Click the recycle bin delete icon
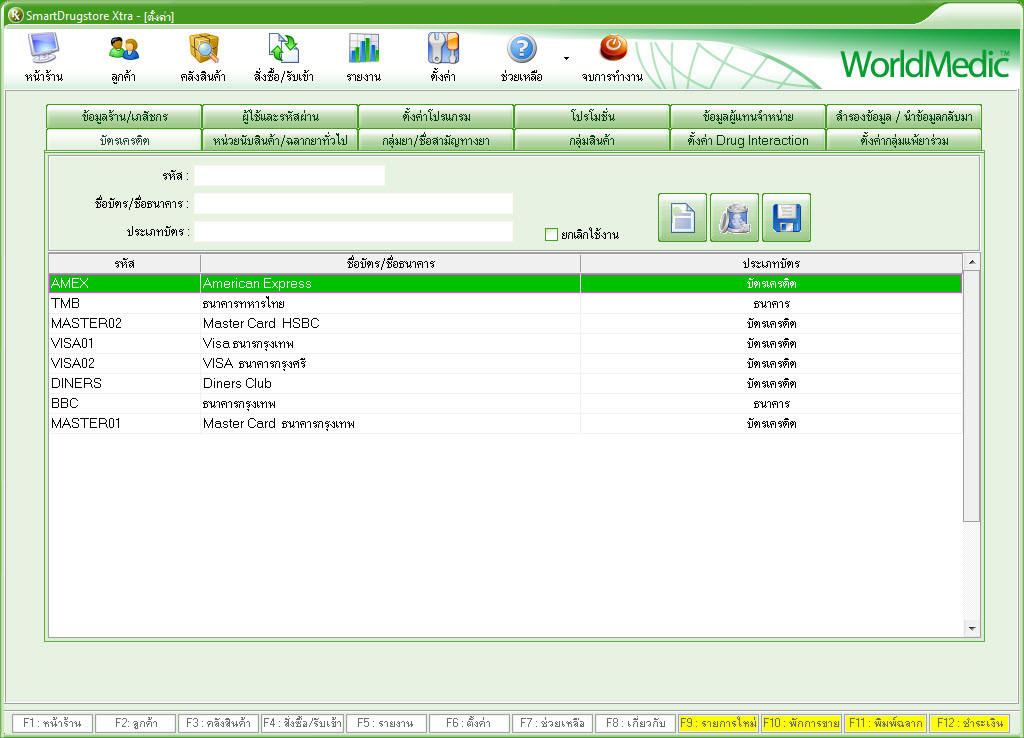 click(734, 218)
